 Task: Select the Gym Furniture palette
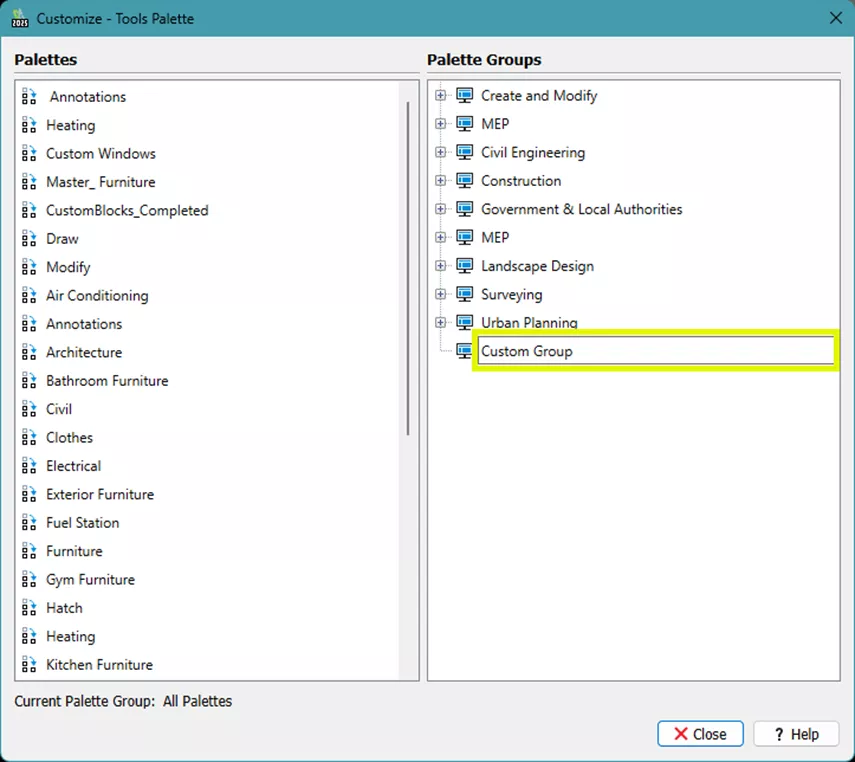90,580
